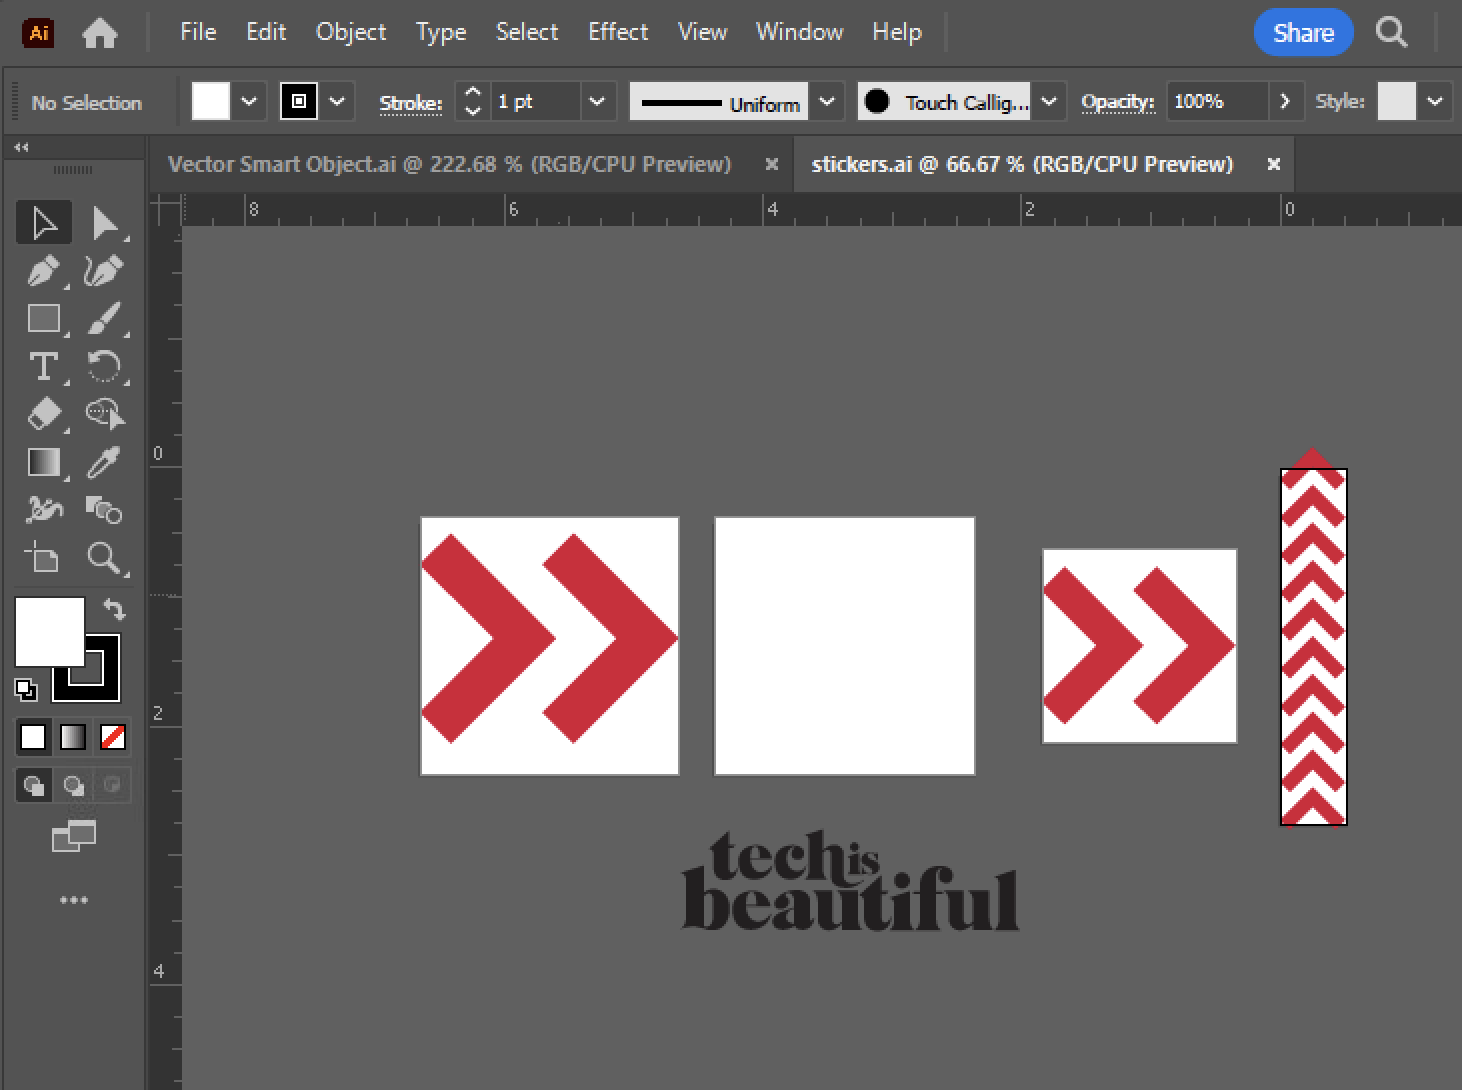
Task: Click Swap Fill and Stroke arrows
Action: 114,609
